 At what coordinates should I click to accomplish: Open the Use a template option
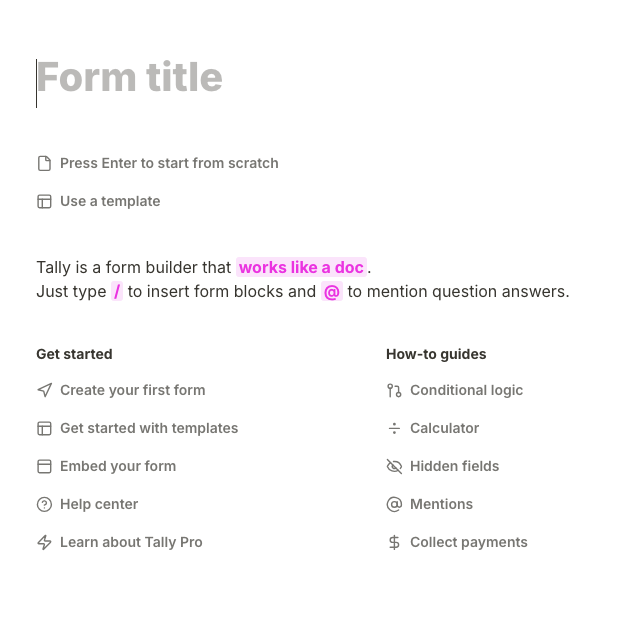pyautogui.click(x=110, y=201)
